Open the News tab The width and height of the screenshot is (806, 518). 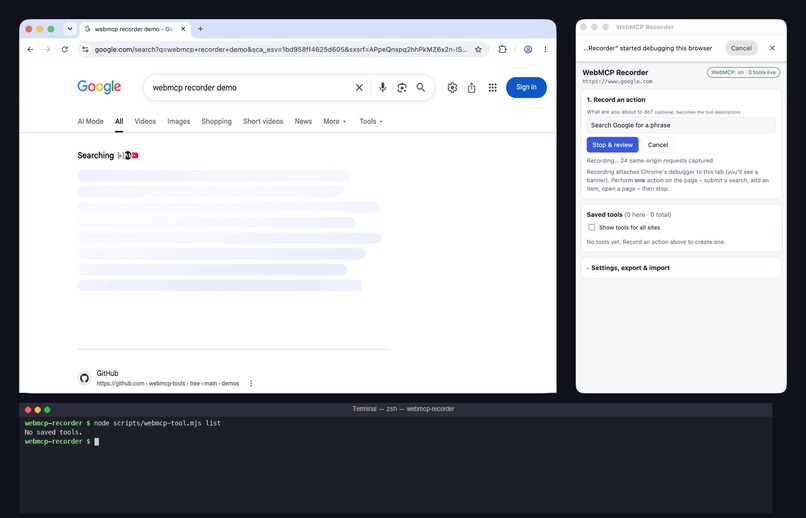tap(303, 121)
